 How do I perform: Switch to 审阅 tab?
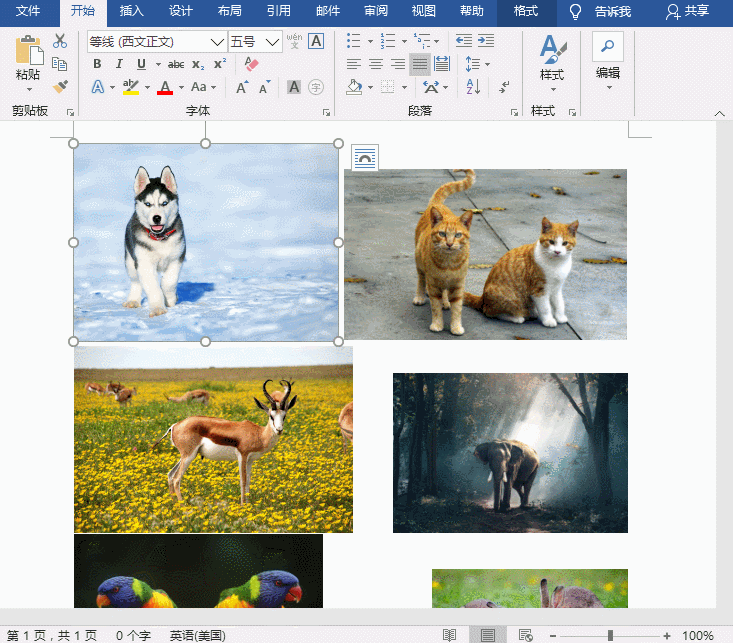[x=376, y=11]
